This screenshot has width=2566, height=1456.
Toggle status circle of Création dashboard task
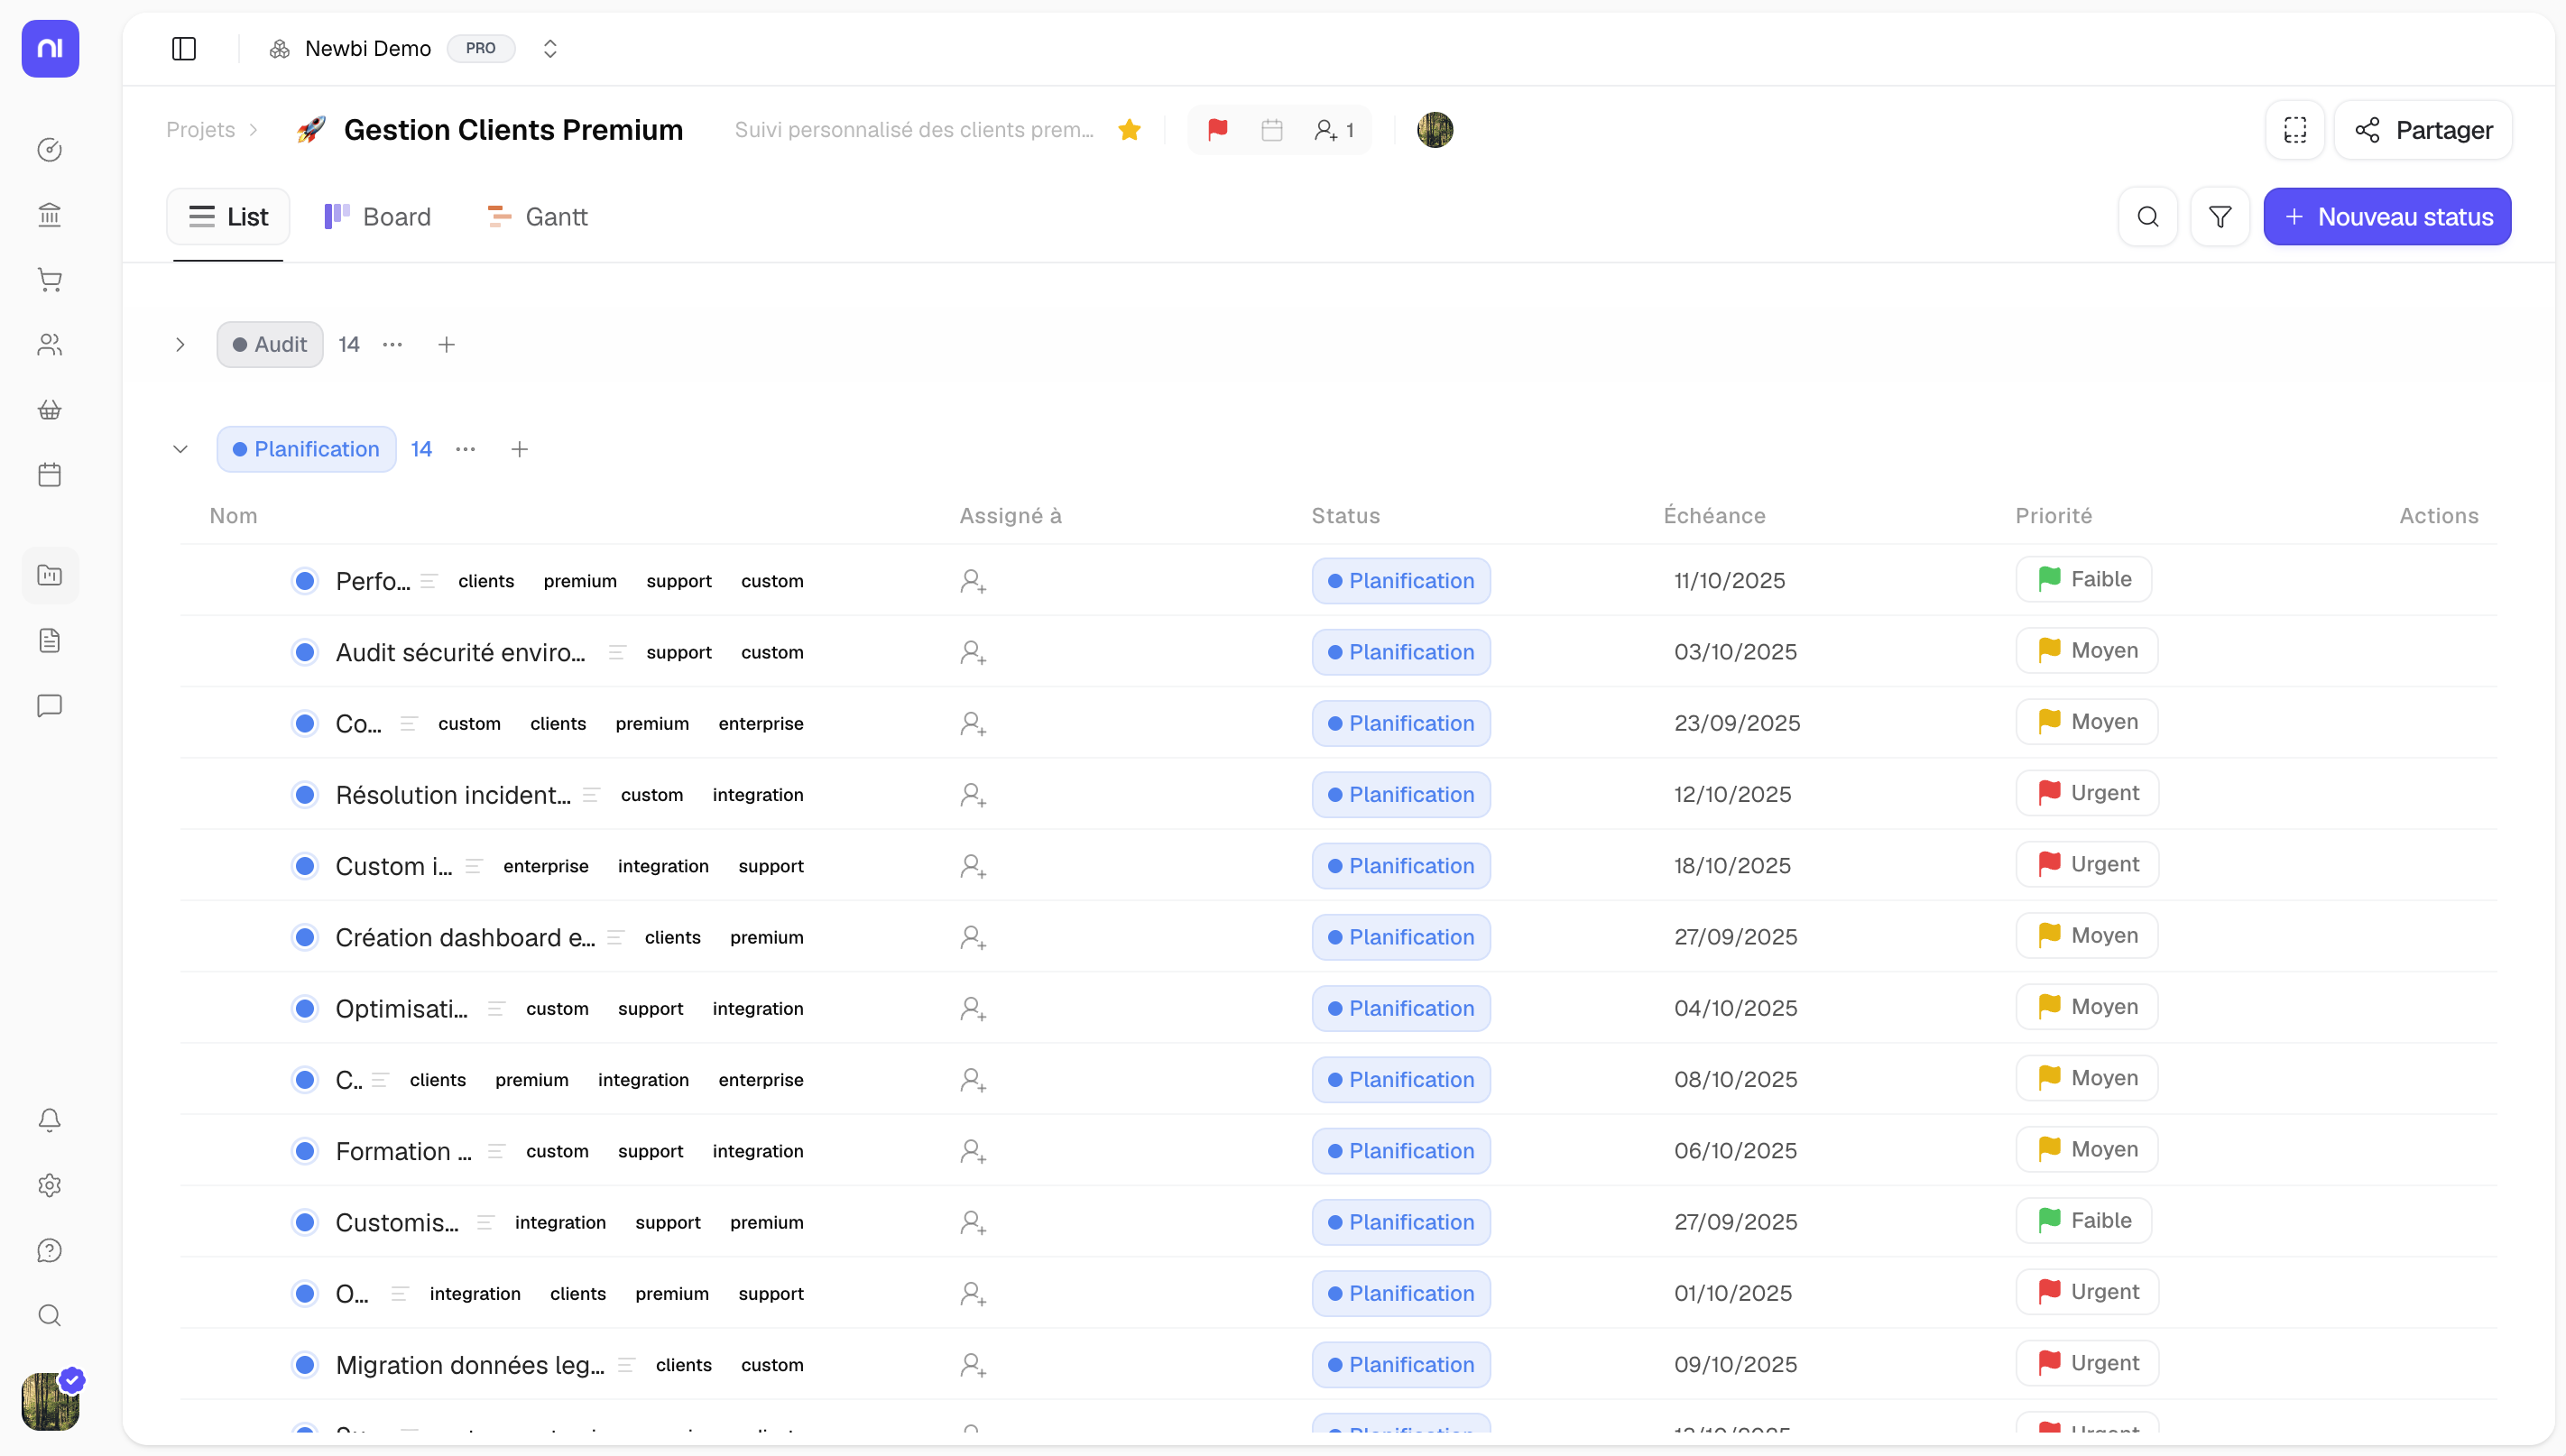pos(305,937)
